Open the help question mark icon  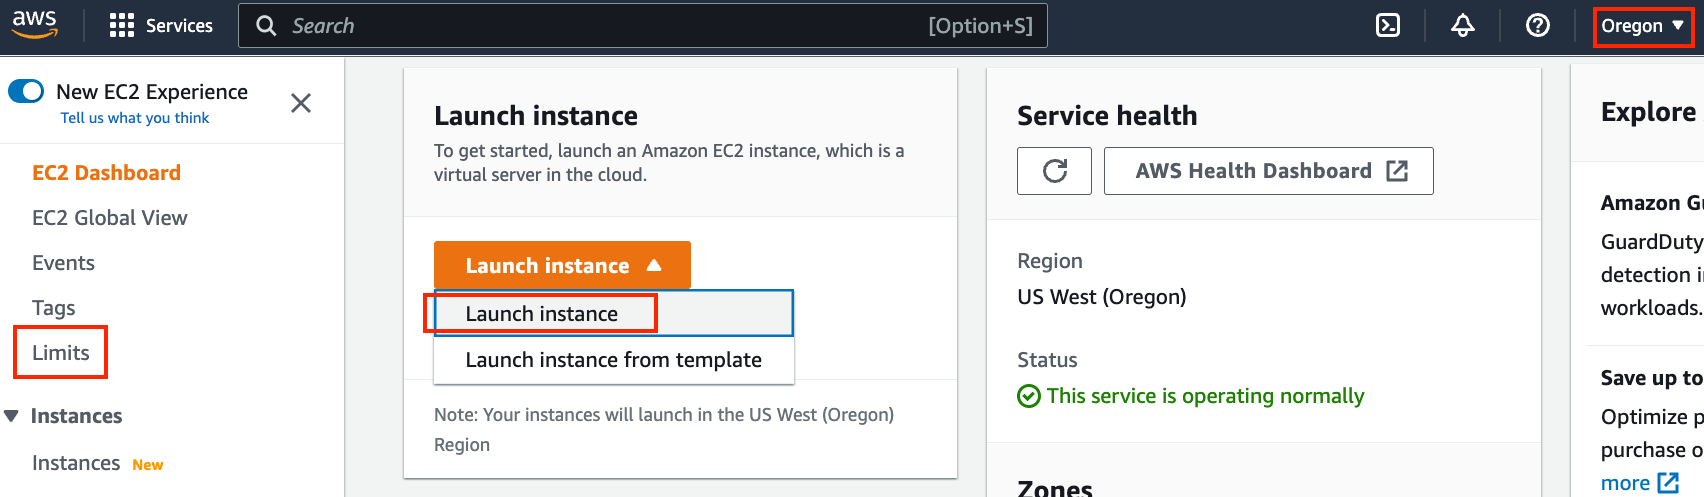click(x=1538, y=26)
